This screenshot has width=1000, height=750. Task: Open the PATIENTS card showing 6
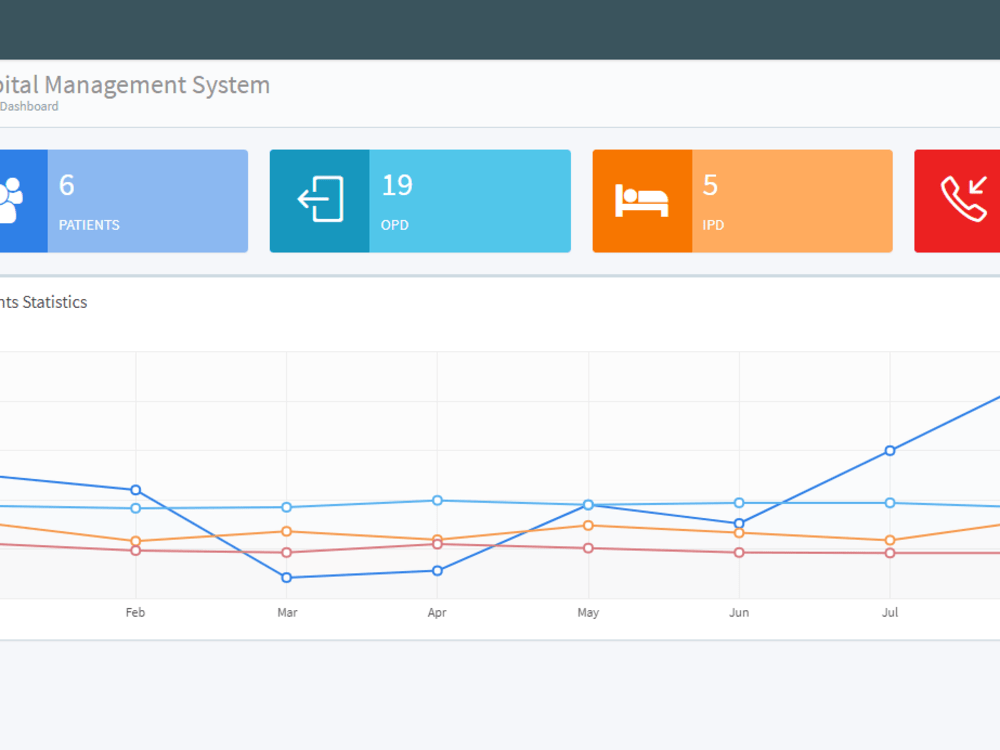point(124,201)
